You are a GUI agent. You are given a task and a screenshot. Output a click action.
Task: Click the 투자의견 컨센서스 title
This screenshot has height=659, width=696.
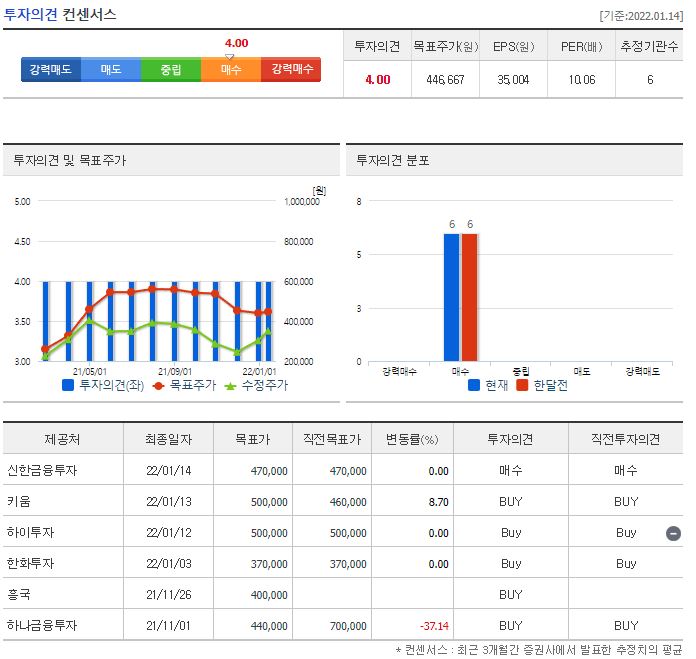click(x=60, y=15)
